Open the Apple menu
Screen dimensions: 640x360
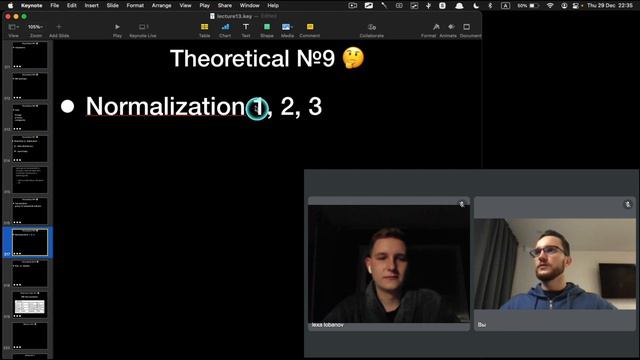point(10,5)
